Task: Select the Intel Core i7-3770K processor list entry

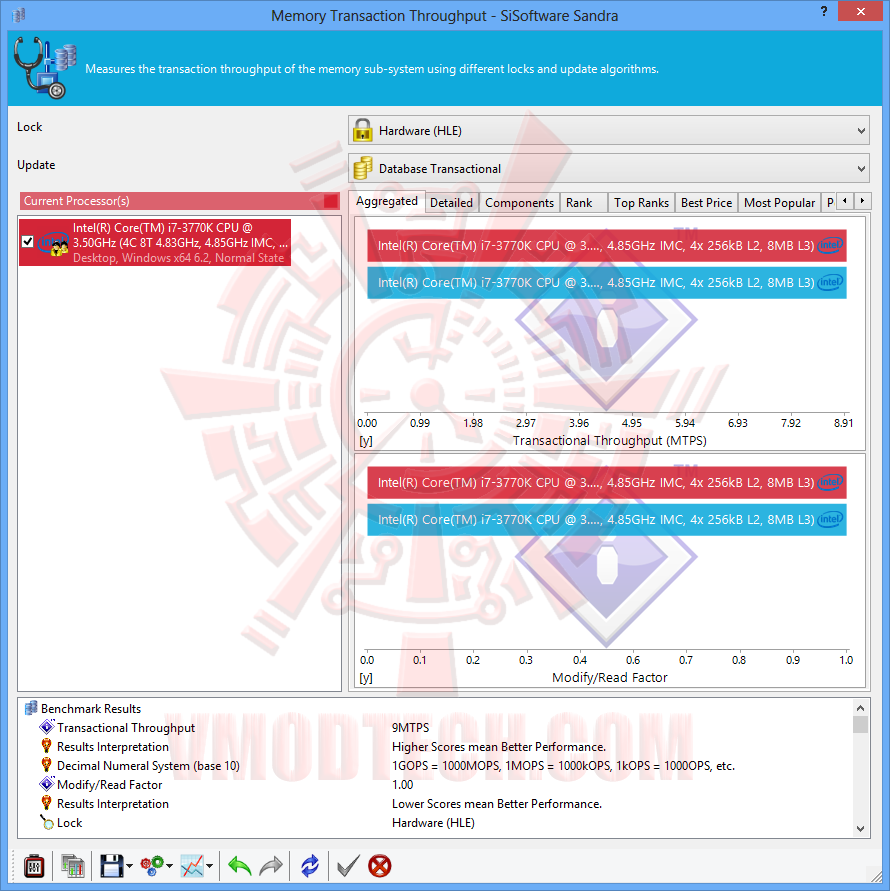Action: point(155,243)
